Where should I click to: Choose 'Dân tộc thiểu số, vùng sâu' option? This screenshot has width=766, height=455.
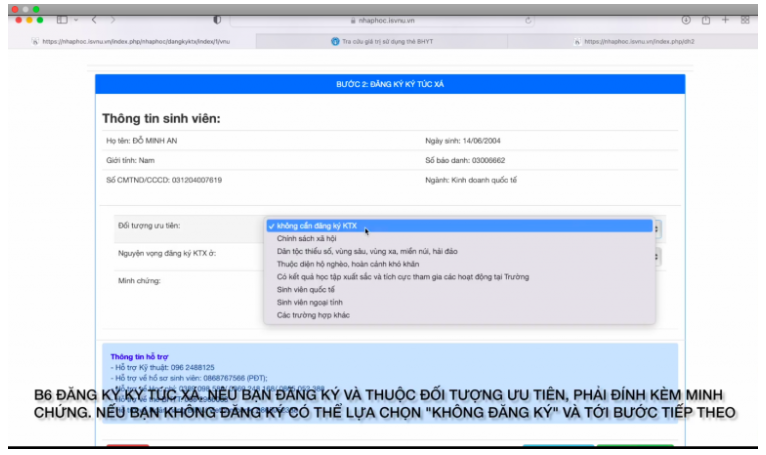click(x=459, y=251)
